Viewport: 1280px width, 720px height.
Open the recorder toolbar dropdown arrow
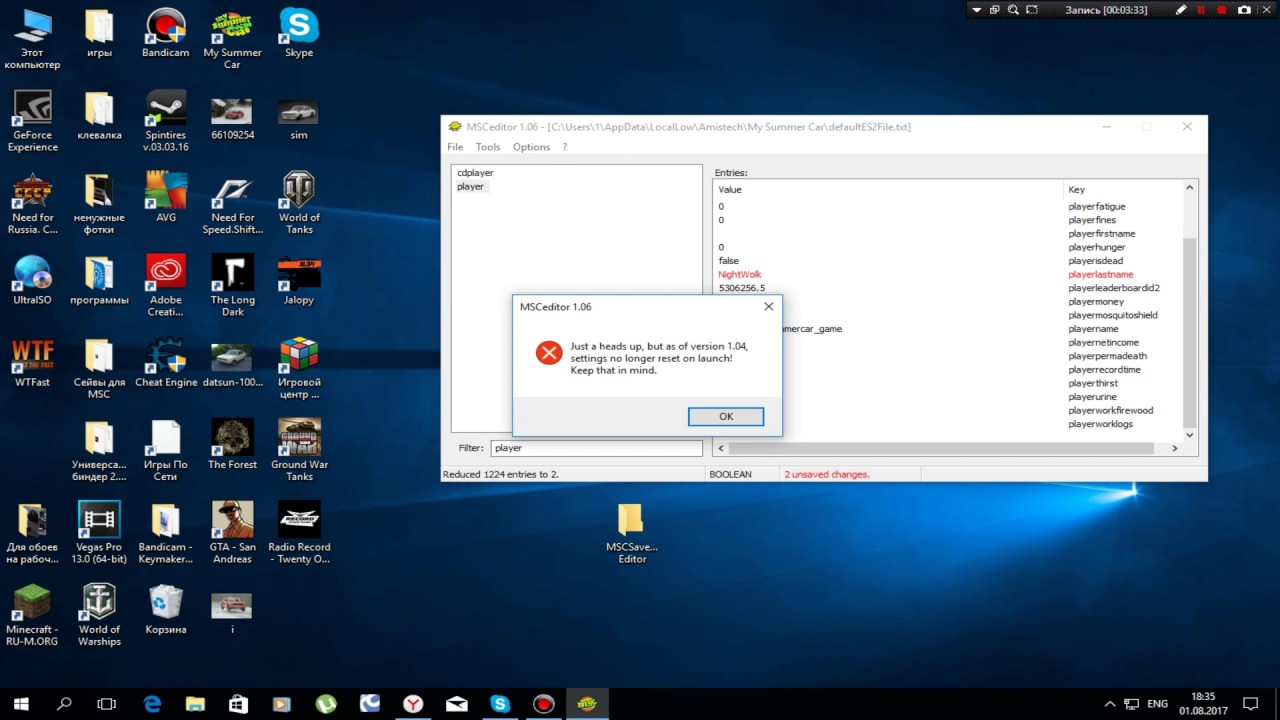pos(977,10)
